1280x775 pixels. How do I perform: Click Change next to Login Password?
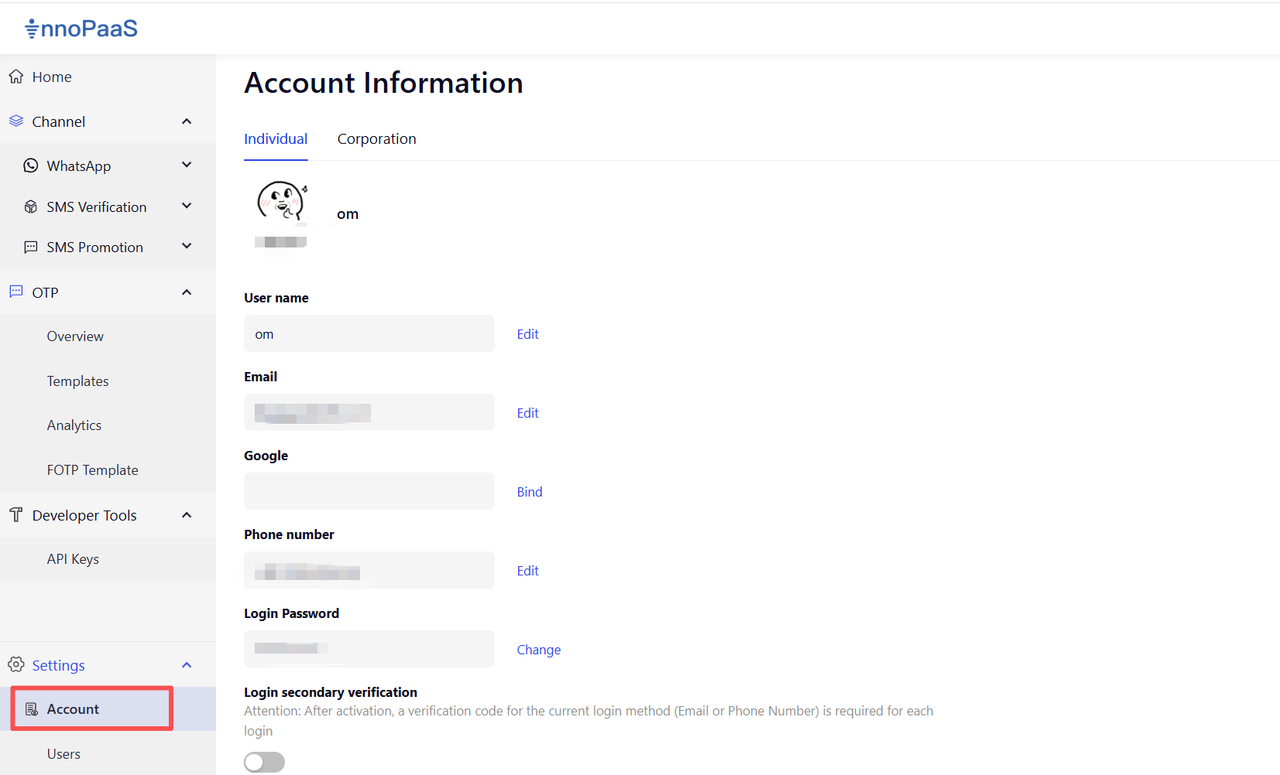(x=538, y=650)
